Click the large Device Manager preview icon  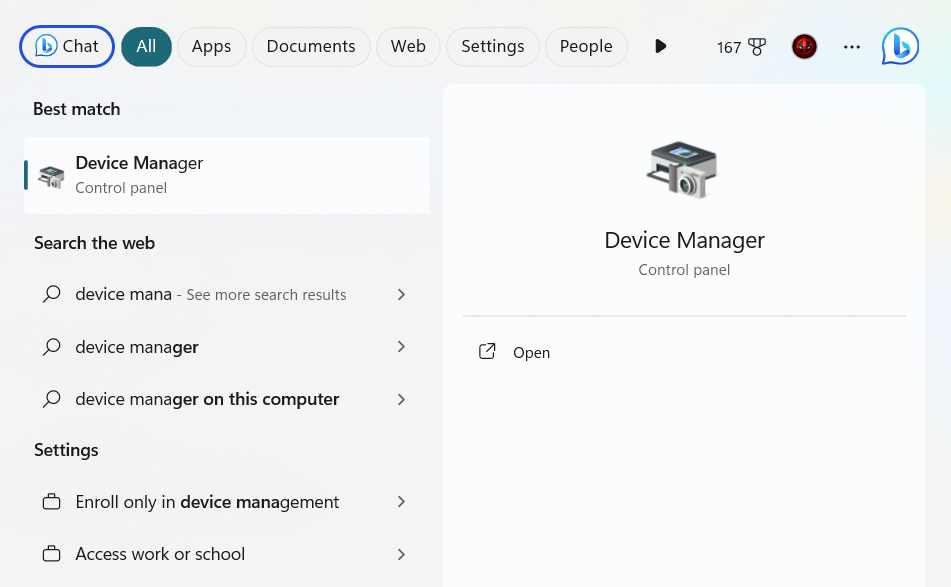(x=684, y=169)
